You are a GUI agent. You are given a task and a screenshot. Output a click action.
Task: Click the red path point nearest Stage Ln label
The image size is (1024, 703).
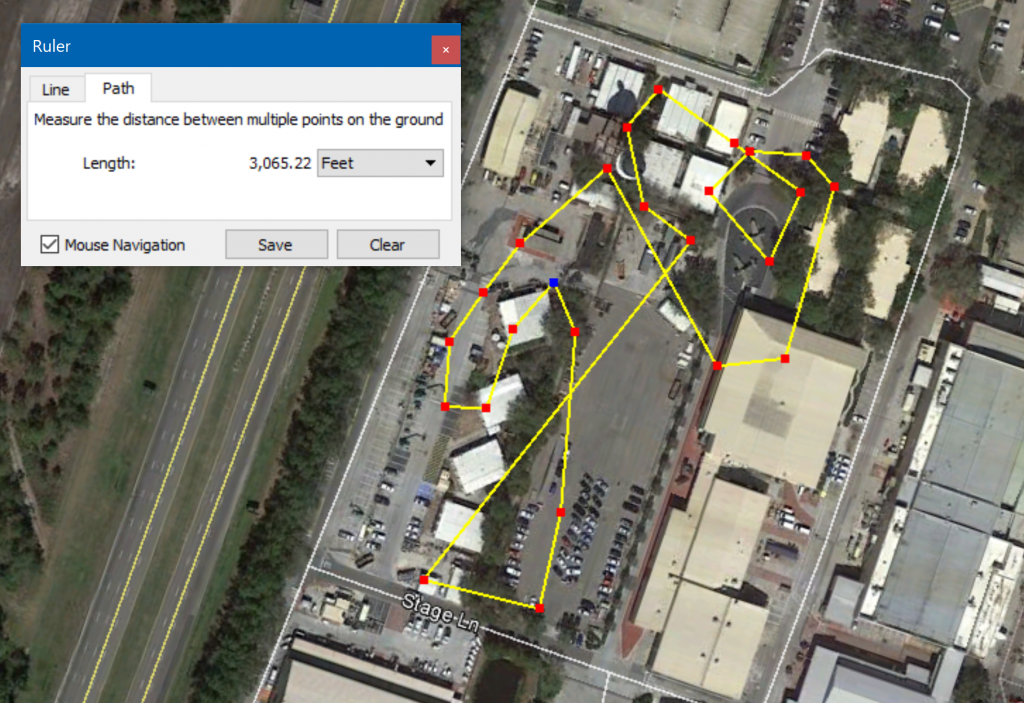coord(424,580)
